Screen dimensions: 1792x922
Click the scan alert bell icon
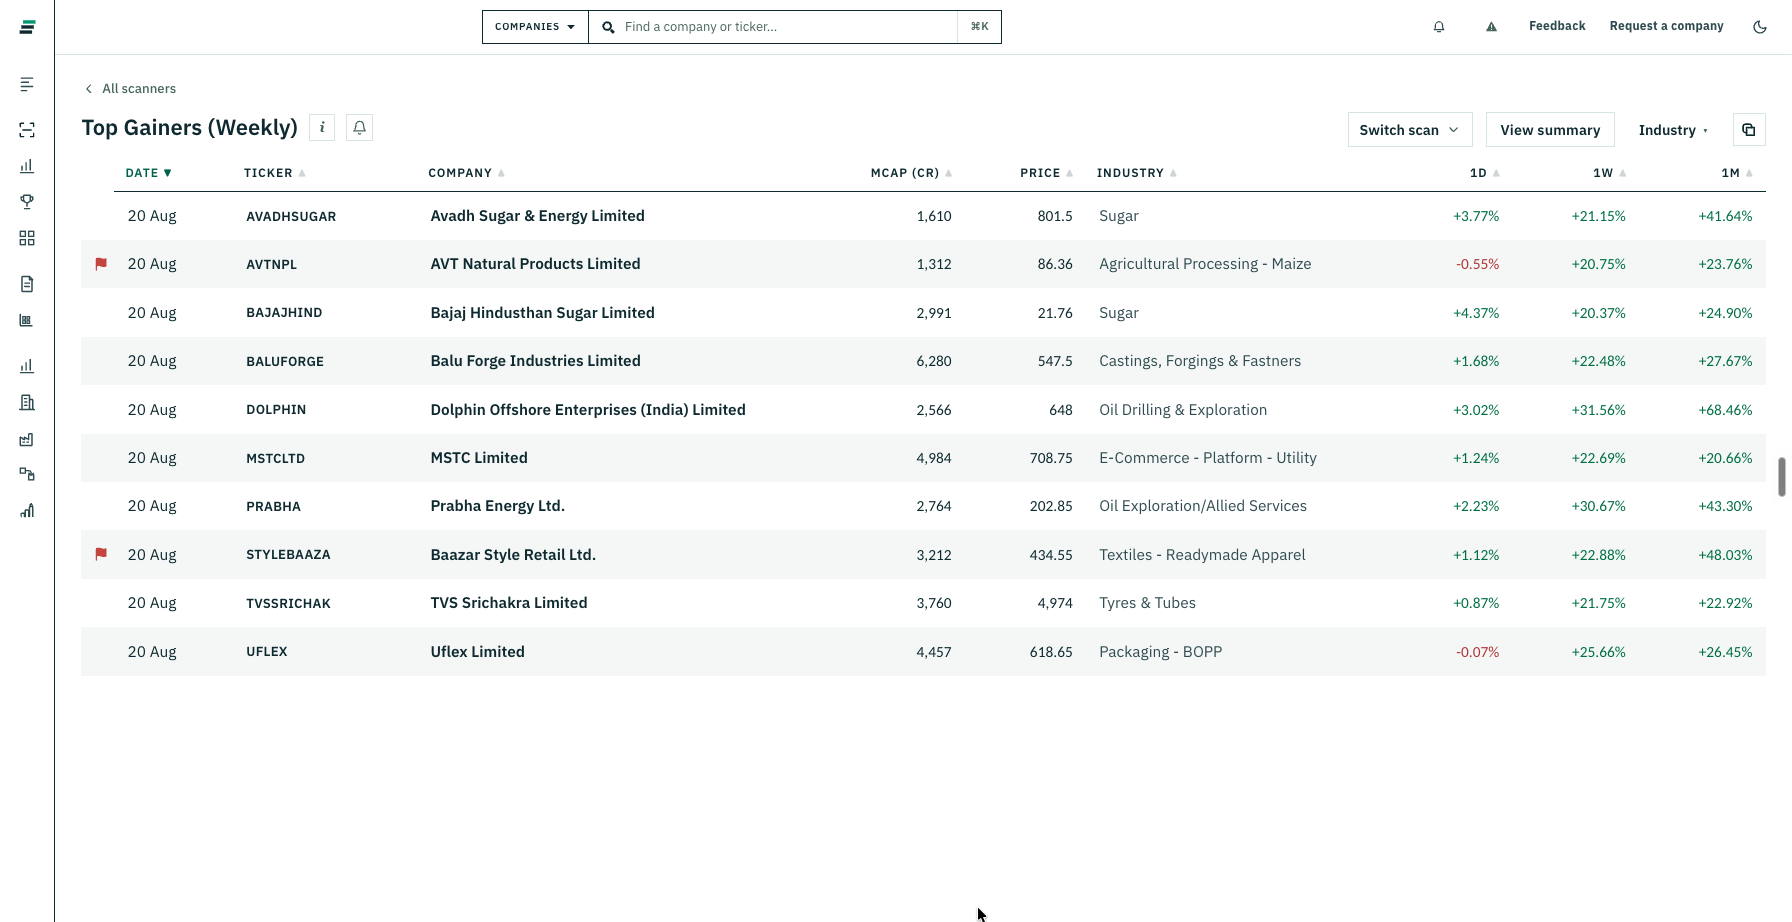(x=360, y=128)
